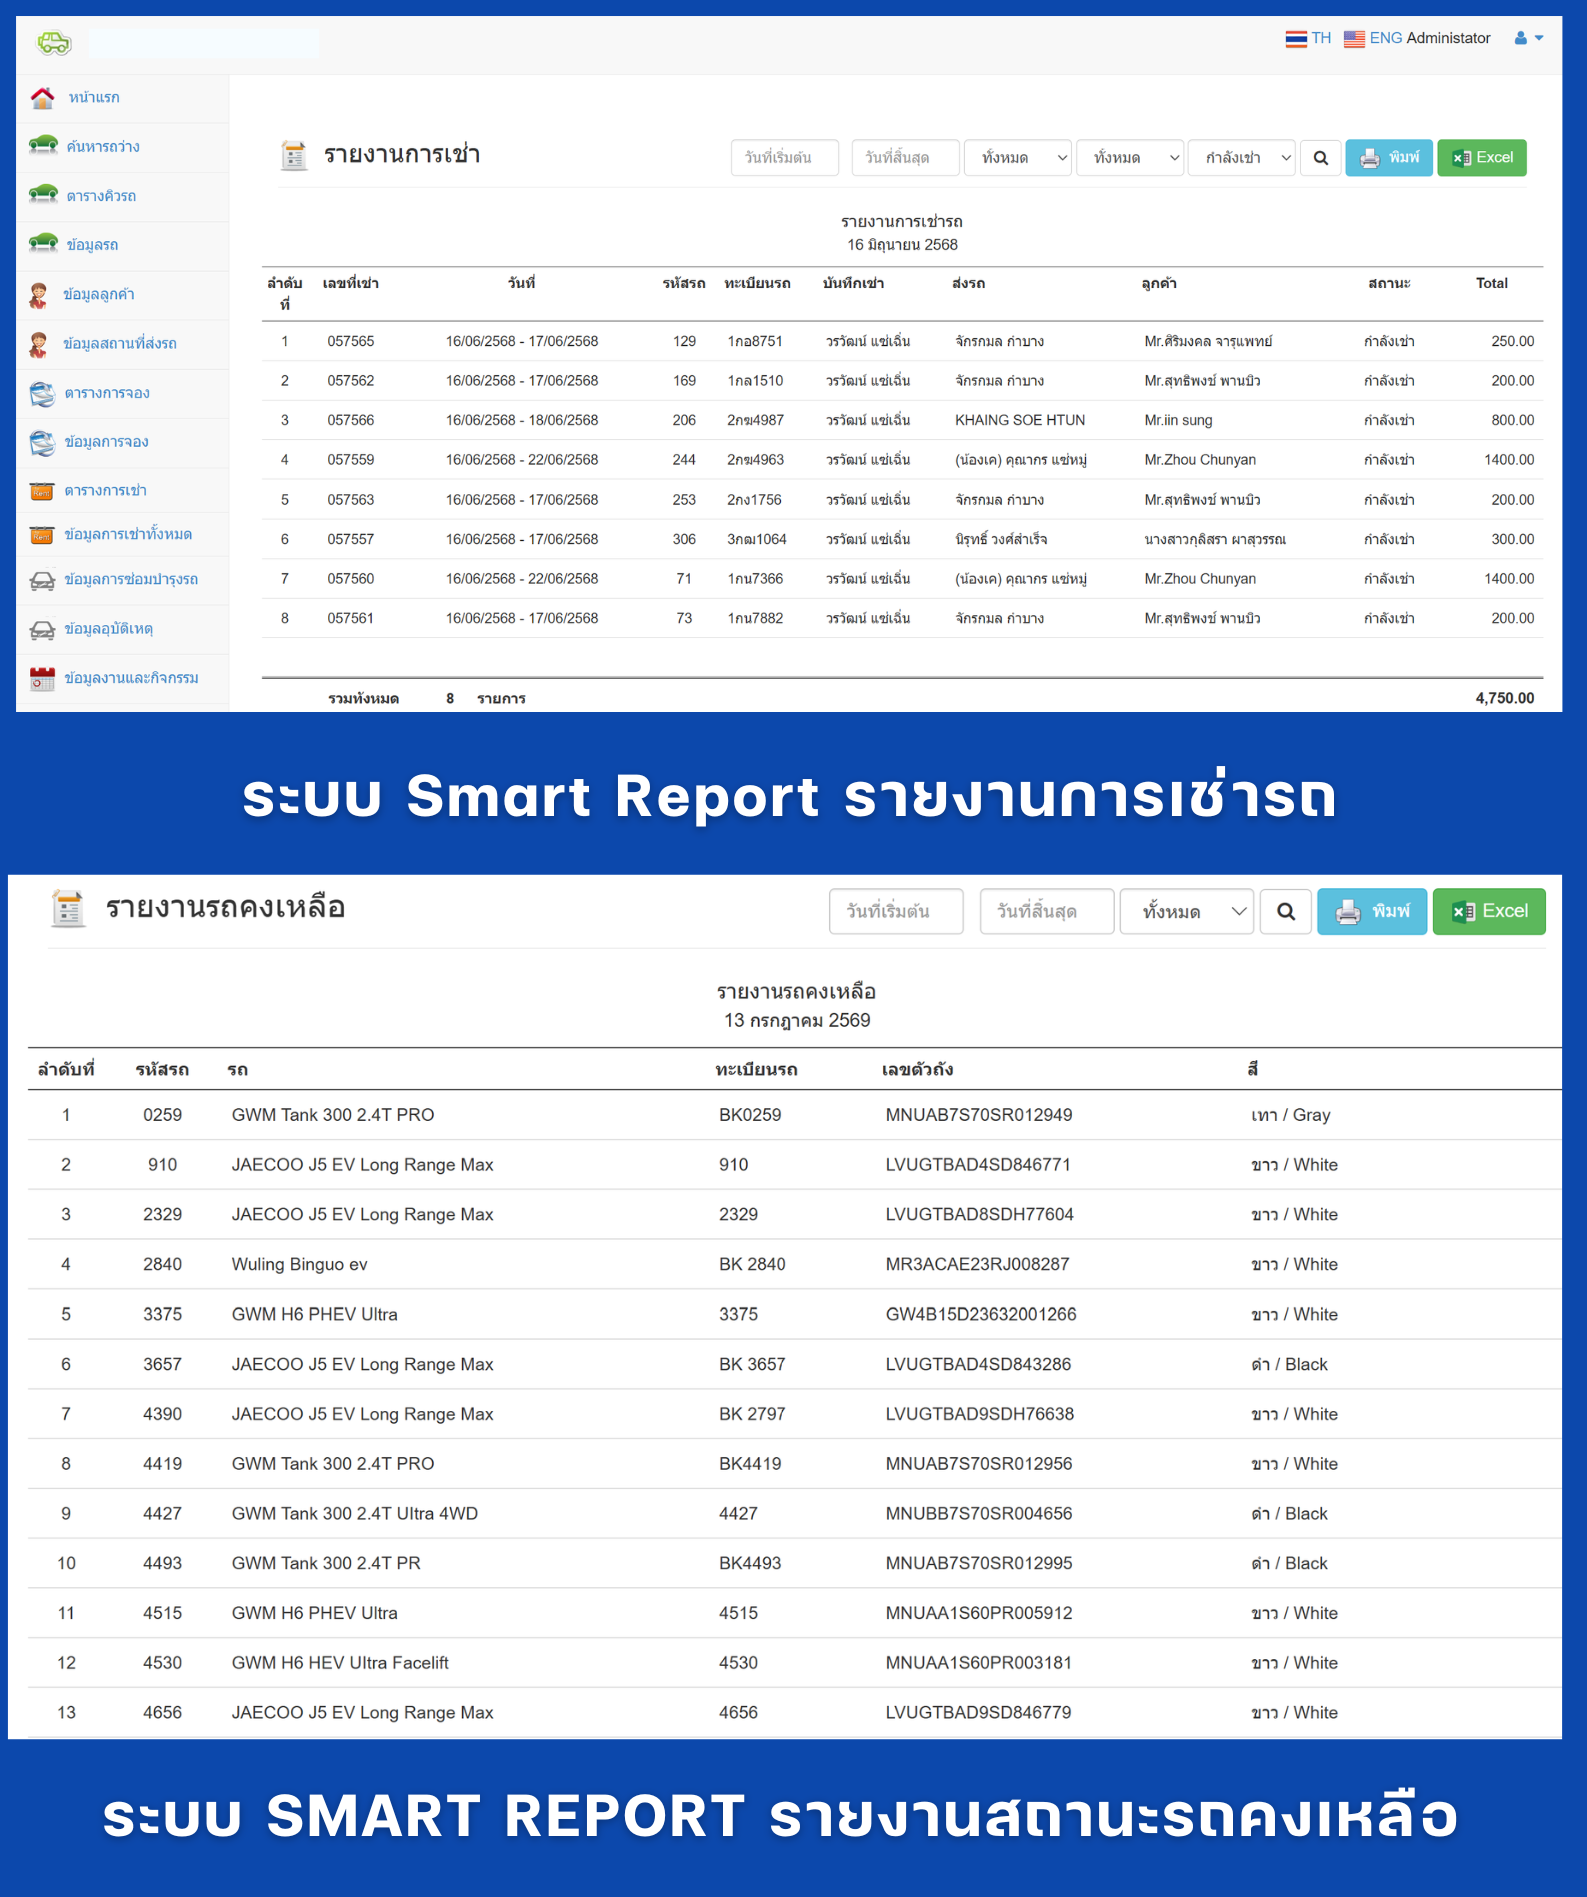Click the ตารางการจอง sidebar icon
The height and width of the screenshot is (1897, 1587).
pyautogui.click(x=42, y=393)
